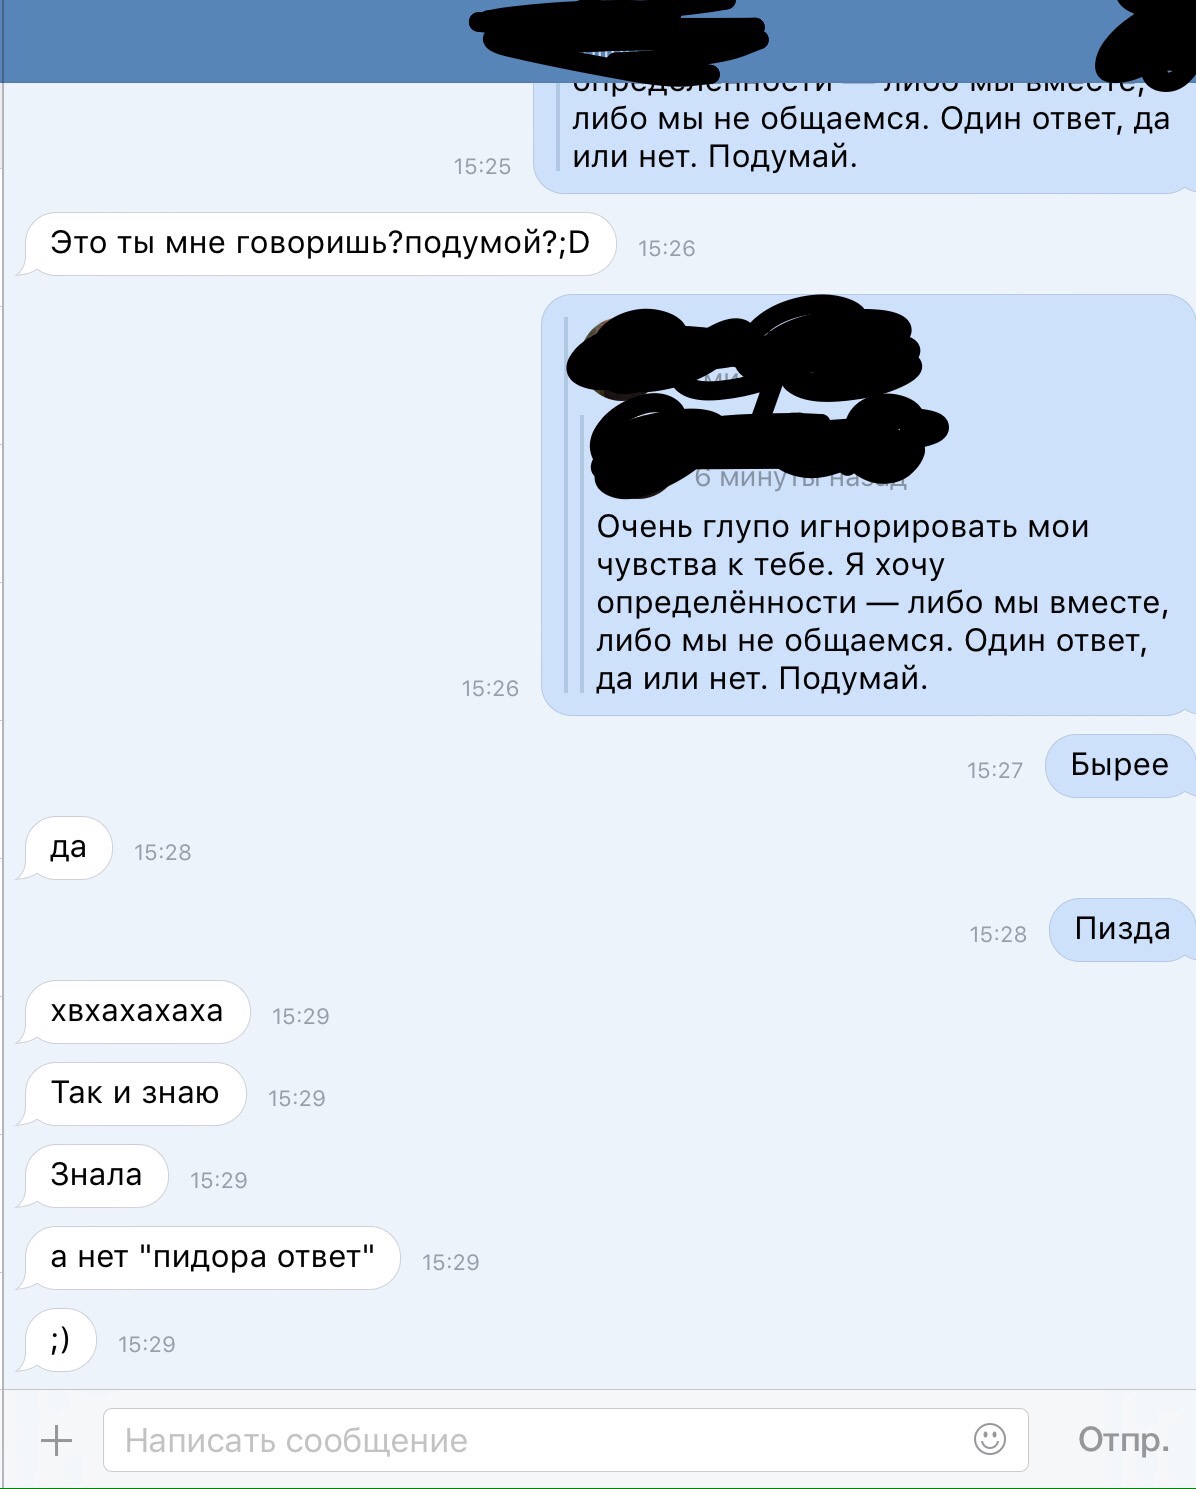The width and height of the screenshot is (1196, 1489).
Task: Click the Отпр. send button
Action: point(1124,1440)
